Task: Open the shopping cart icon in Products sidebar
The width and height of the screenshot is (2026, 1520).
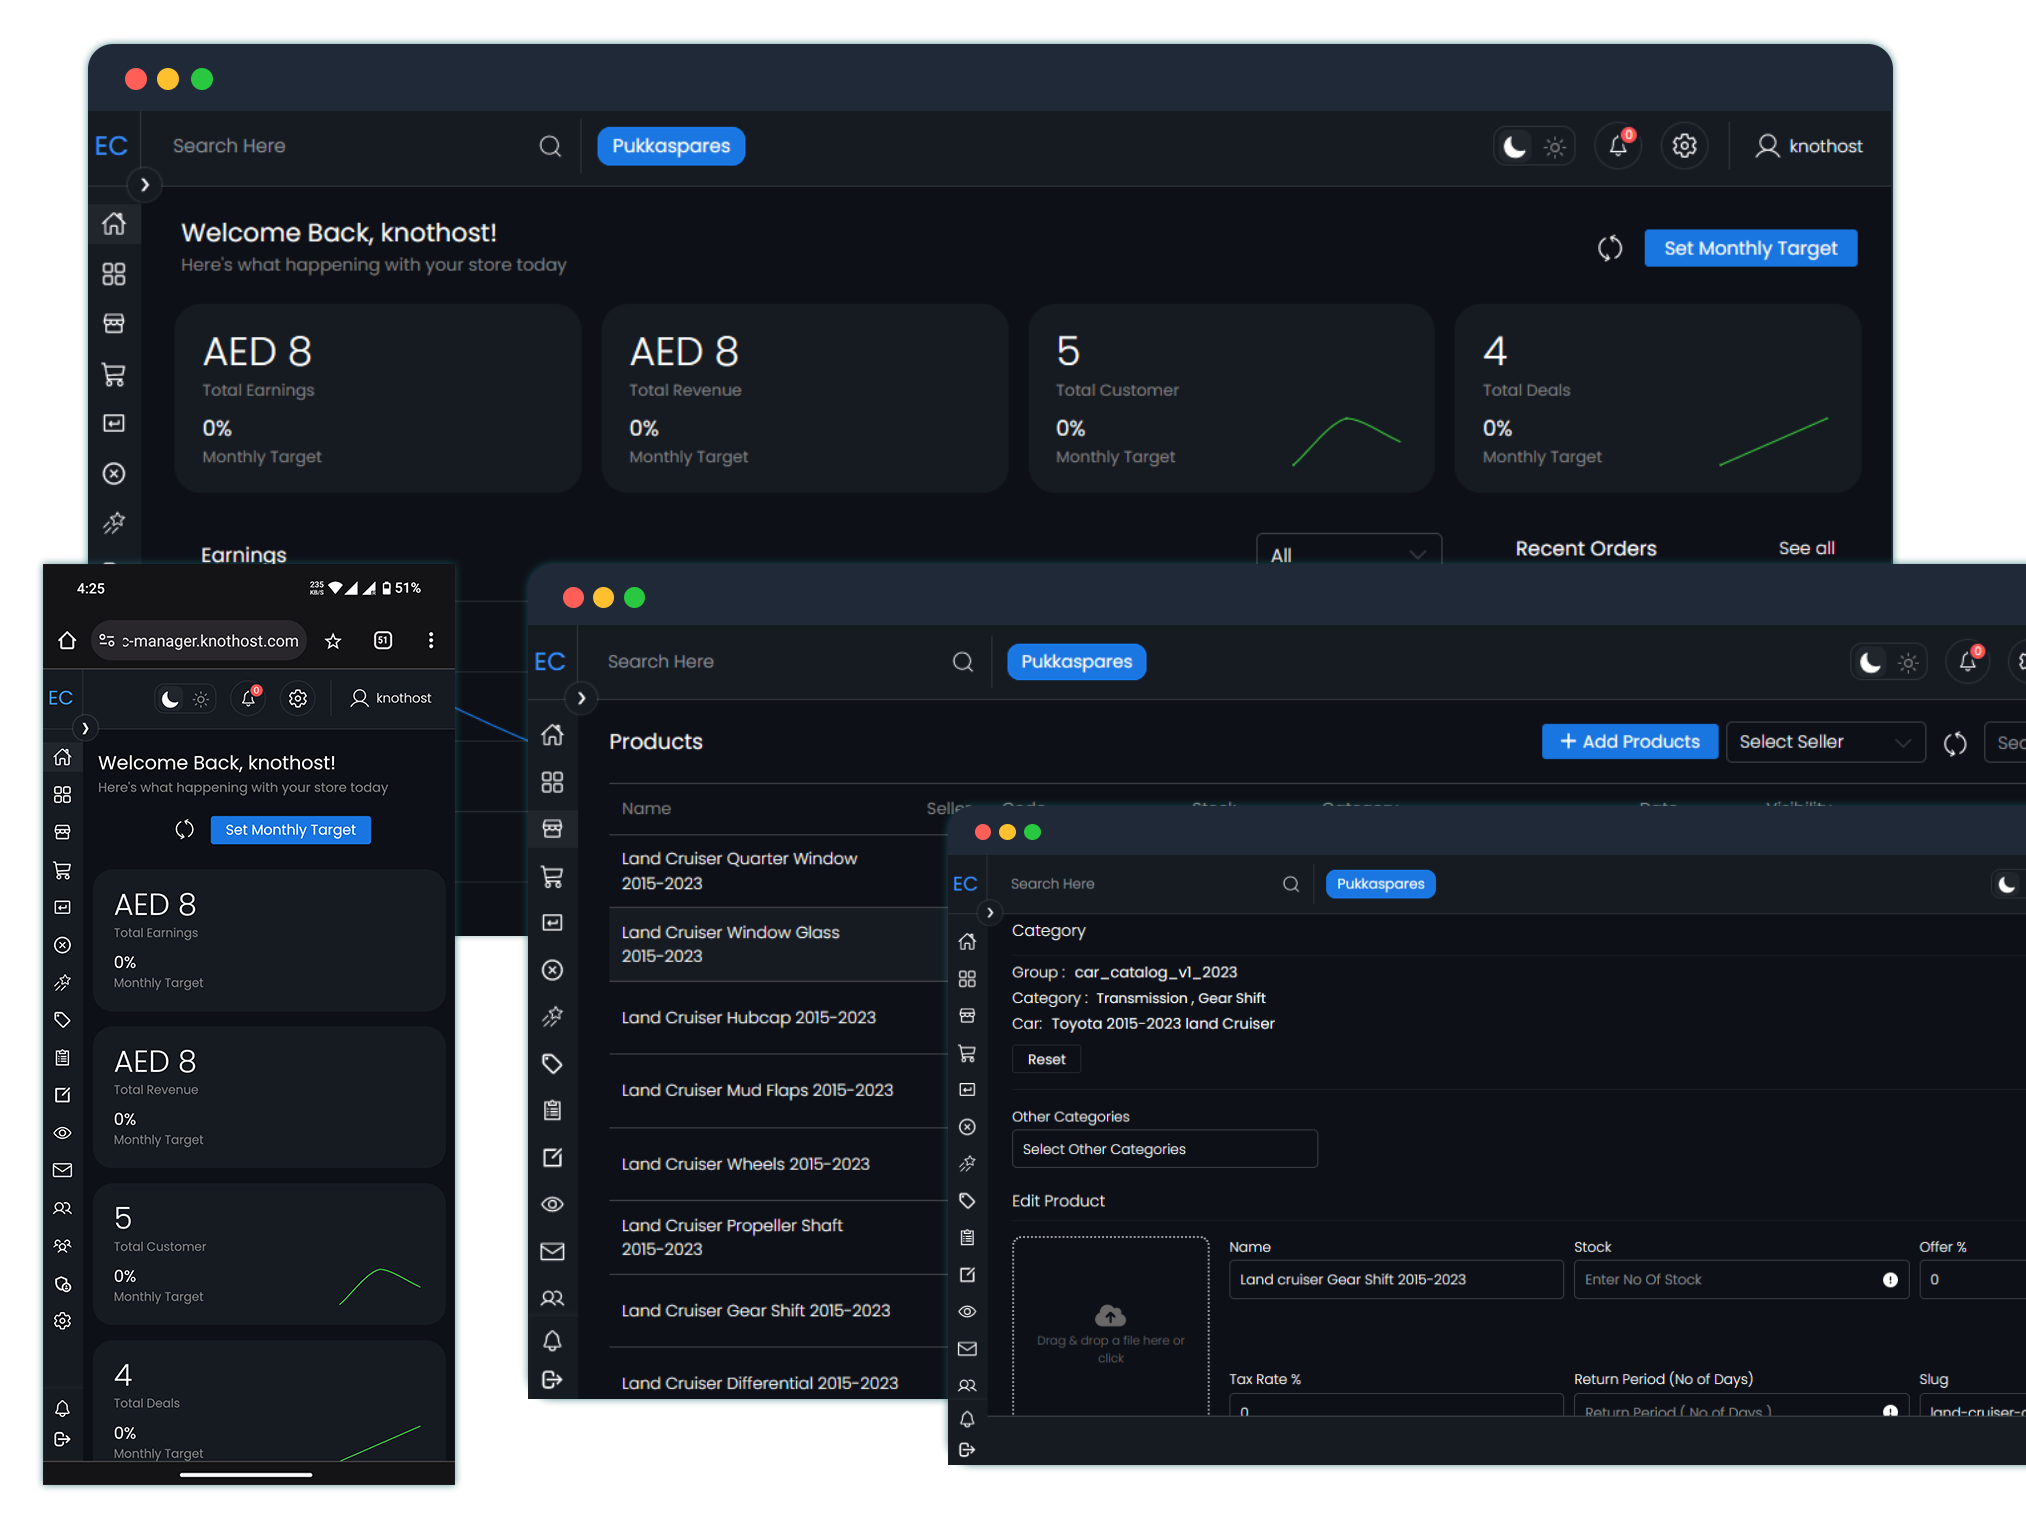Action: [552, 877]
